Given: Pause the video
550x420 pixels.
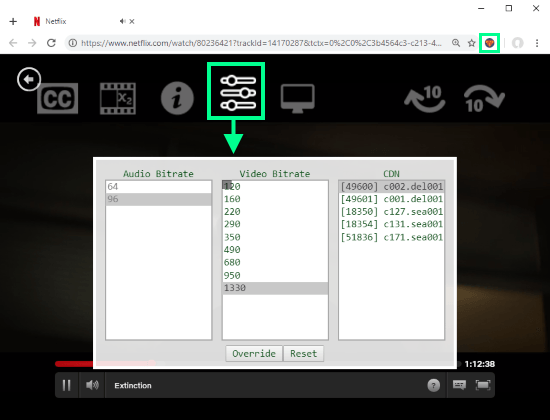Looking at the screenshot, I should (67, 385).
